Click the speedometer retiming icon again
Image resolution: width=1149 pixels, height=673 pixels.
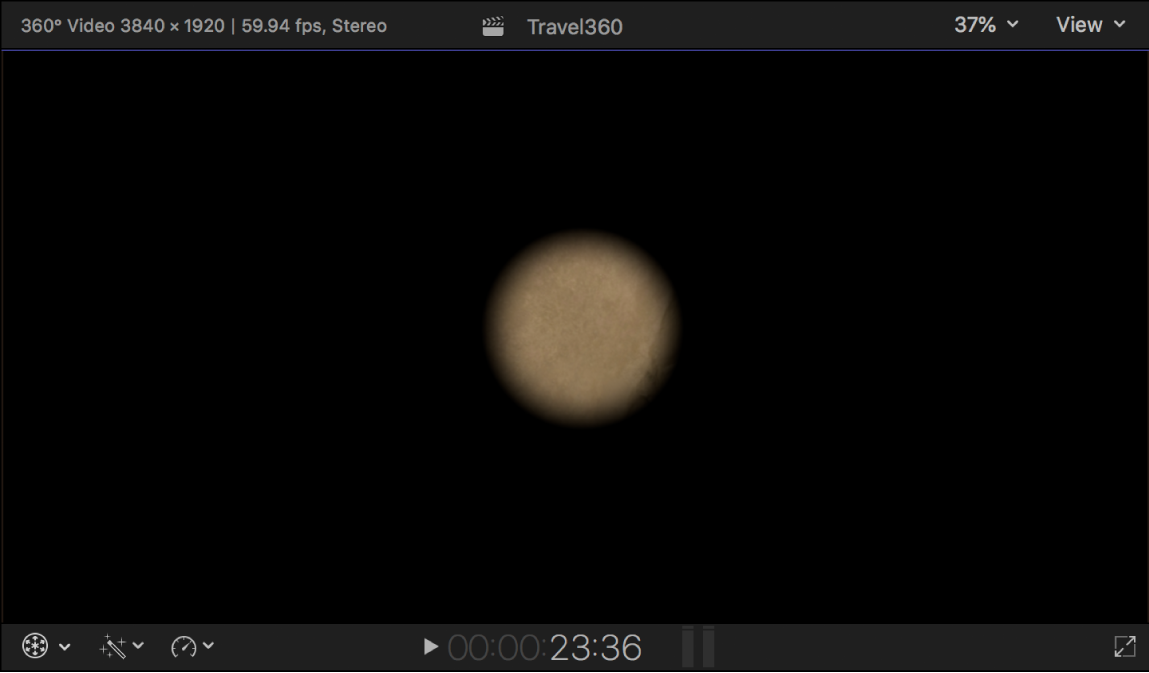(x=185, y=646)
